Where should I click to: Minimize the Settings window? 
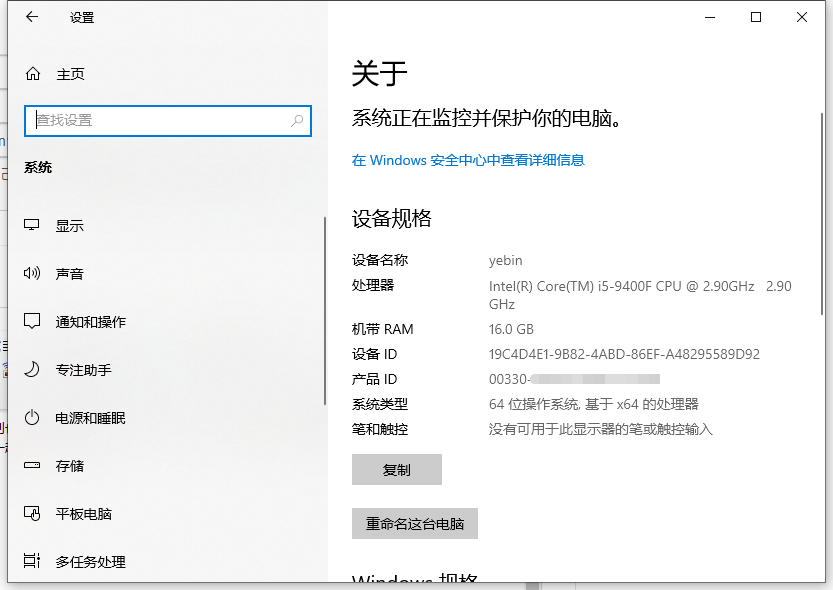[710, 17]
